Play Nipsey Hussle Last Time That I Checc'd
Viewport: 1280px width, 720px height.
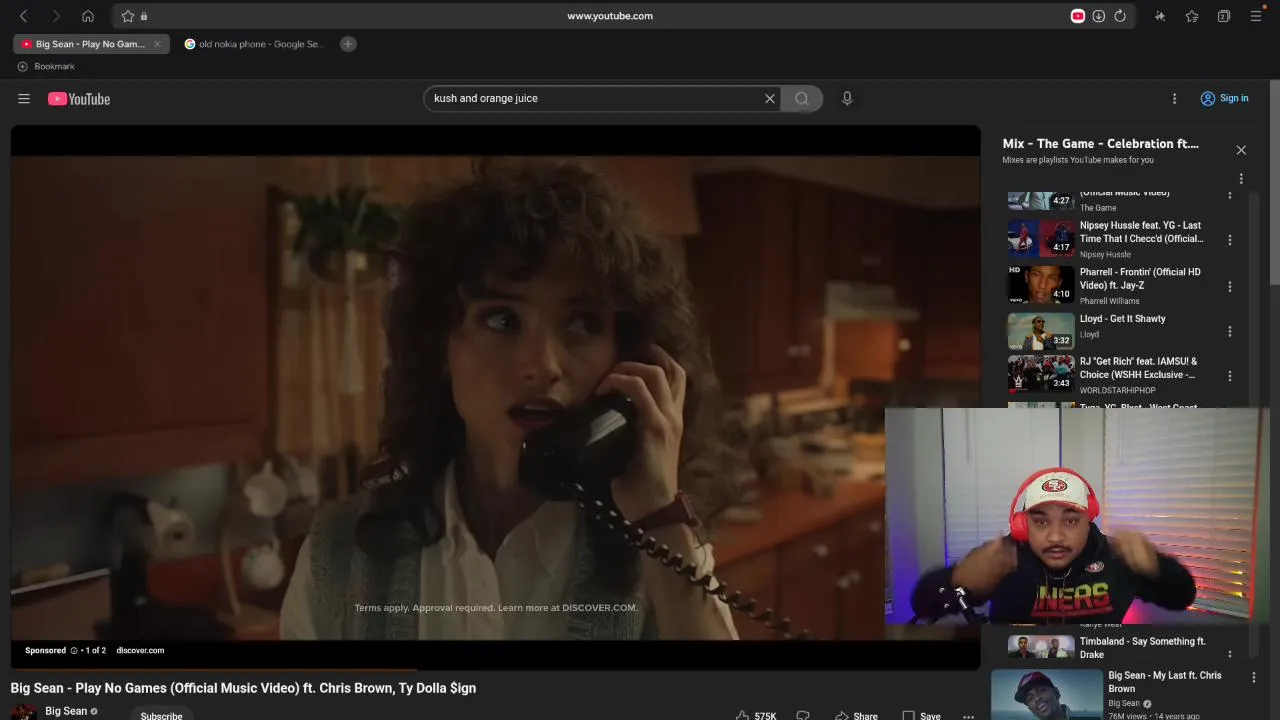(1142, 232)
